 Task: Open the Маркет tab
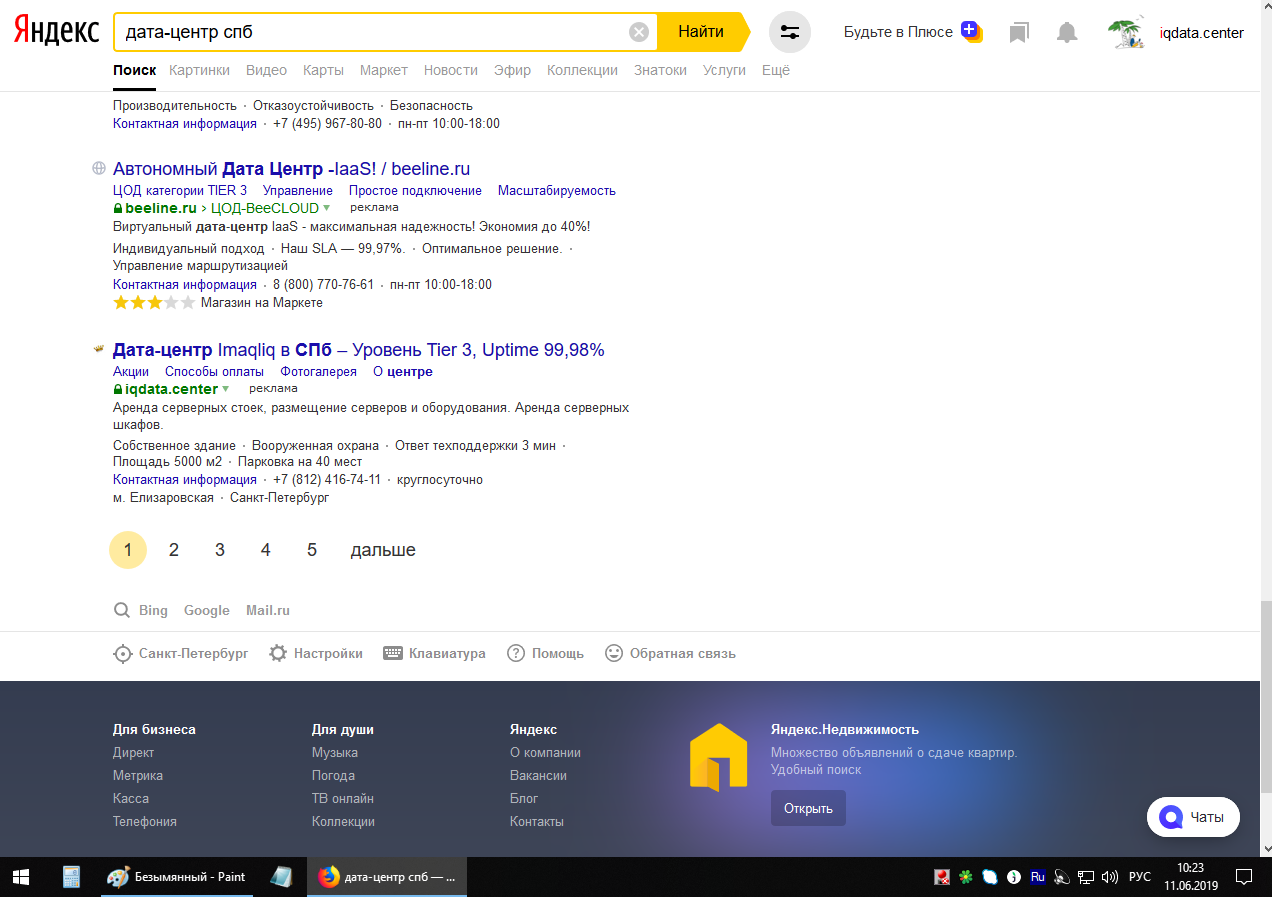384,70
